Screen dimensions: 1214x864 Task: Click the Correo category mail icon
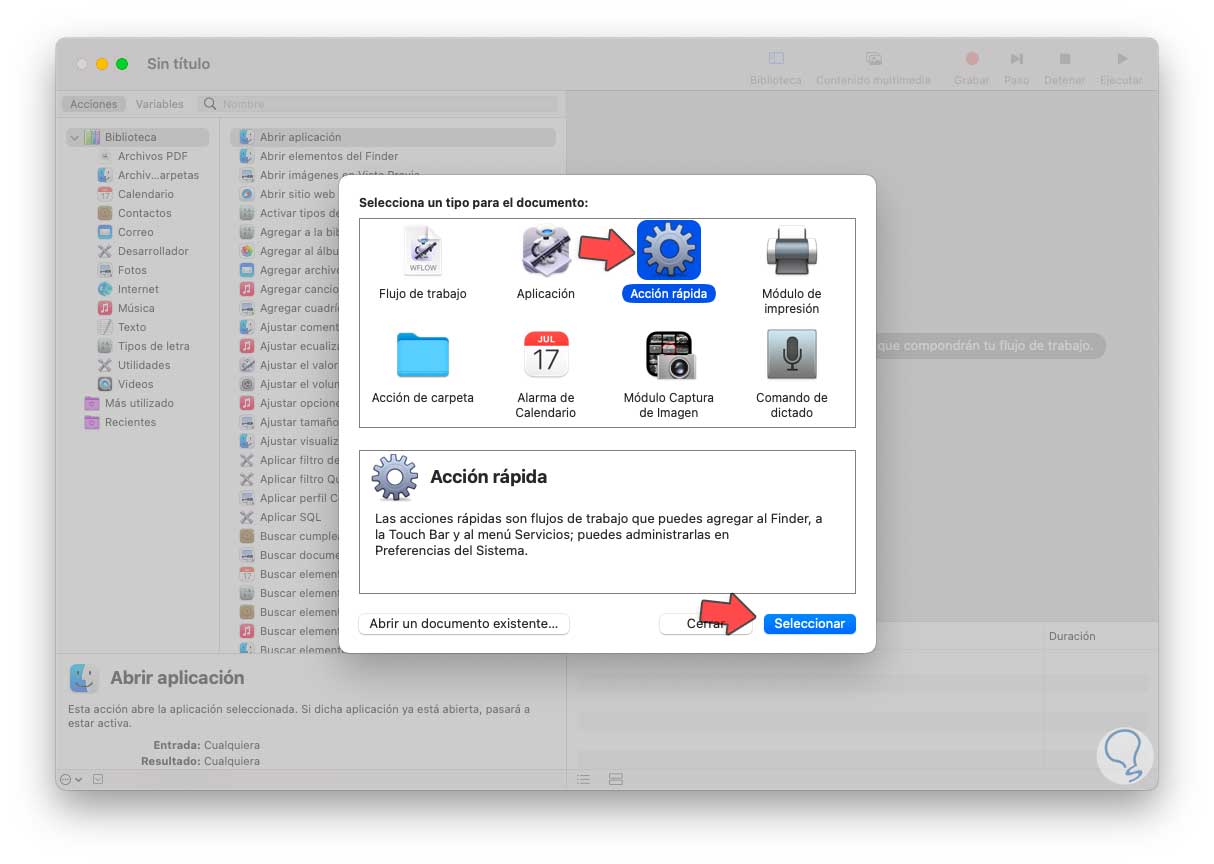[x=105, y=232]
